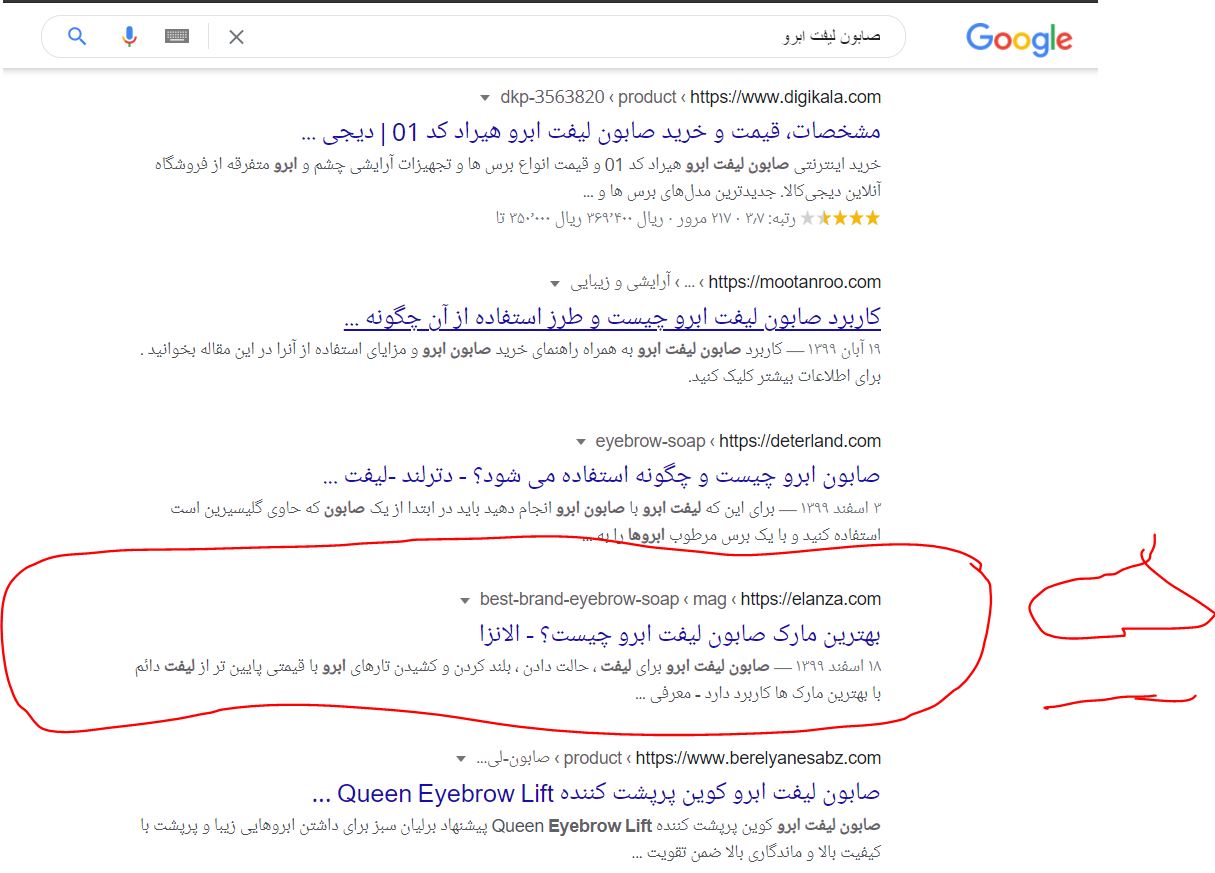Screen dimensions: 1215x873
Task: Expand dropdown arrow beside digikala.com URL
Action: click(x=486, y=98)
